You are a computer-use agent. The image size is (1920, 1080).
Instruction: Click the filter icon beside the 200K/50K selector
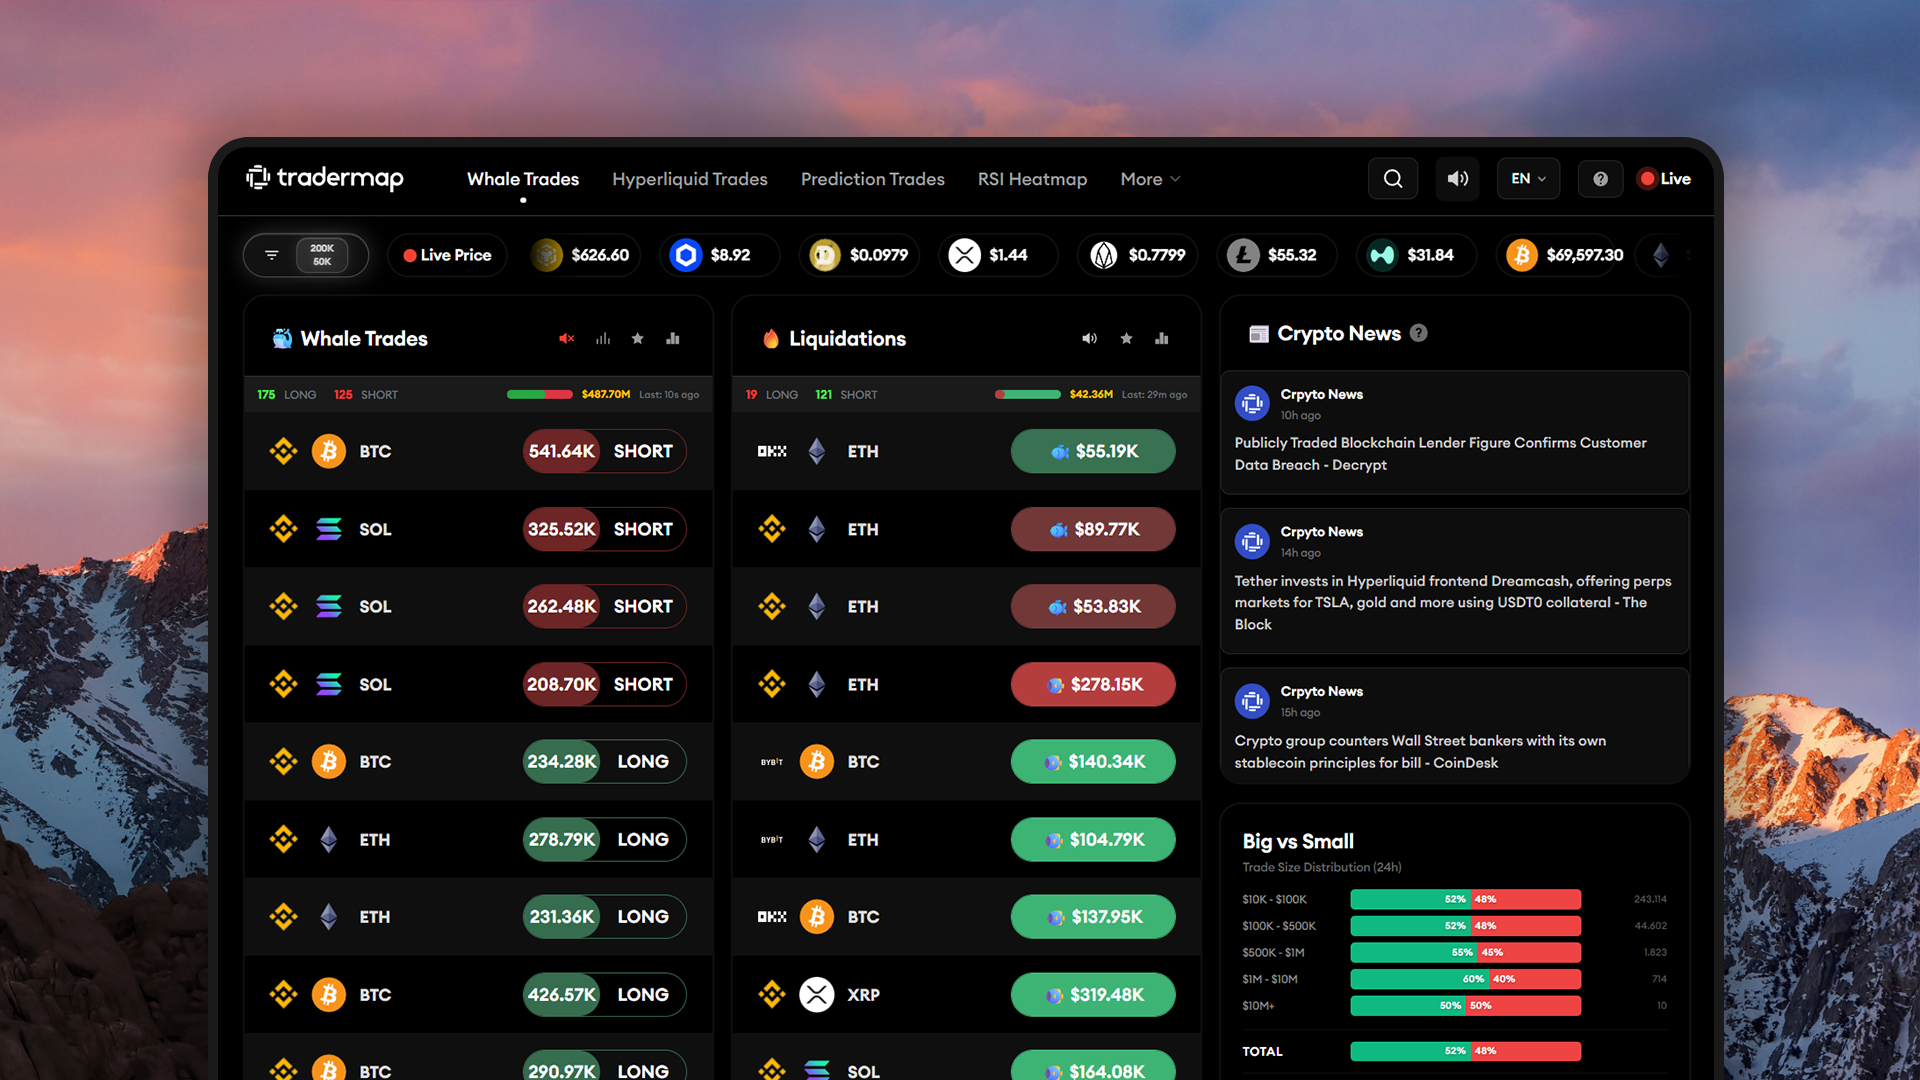(271, 254)
